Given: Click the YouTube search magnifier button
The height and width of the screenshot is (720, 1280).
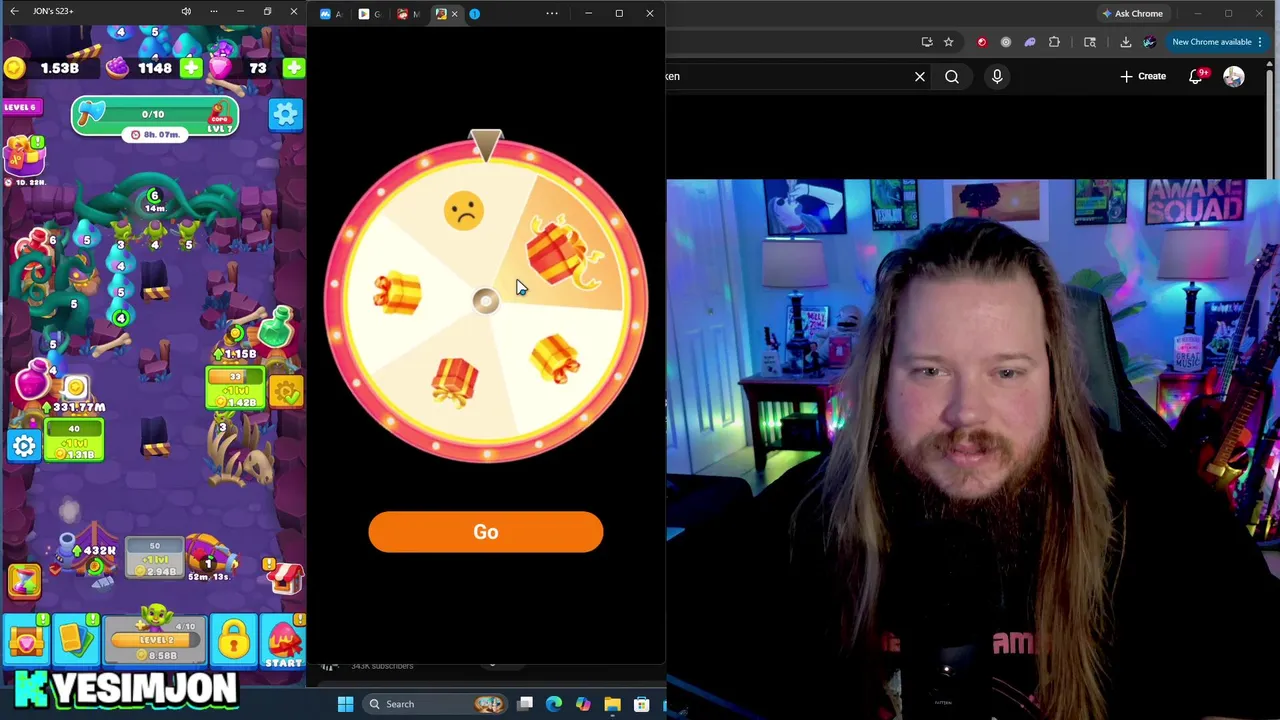Looking at the screenshot, I should click(x=952, y=76).
